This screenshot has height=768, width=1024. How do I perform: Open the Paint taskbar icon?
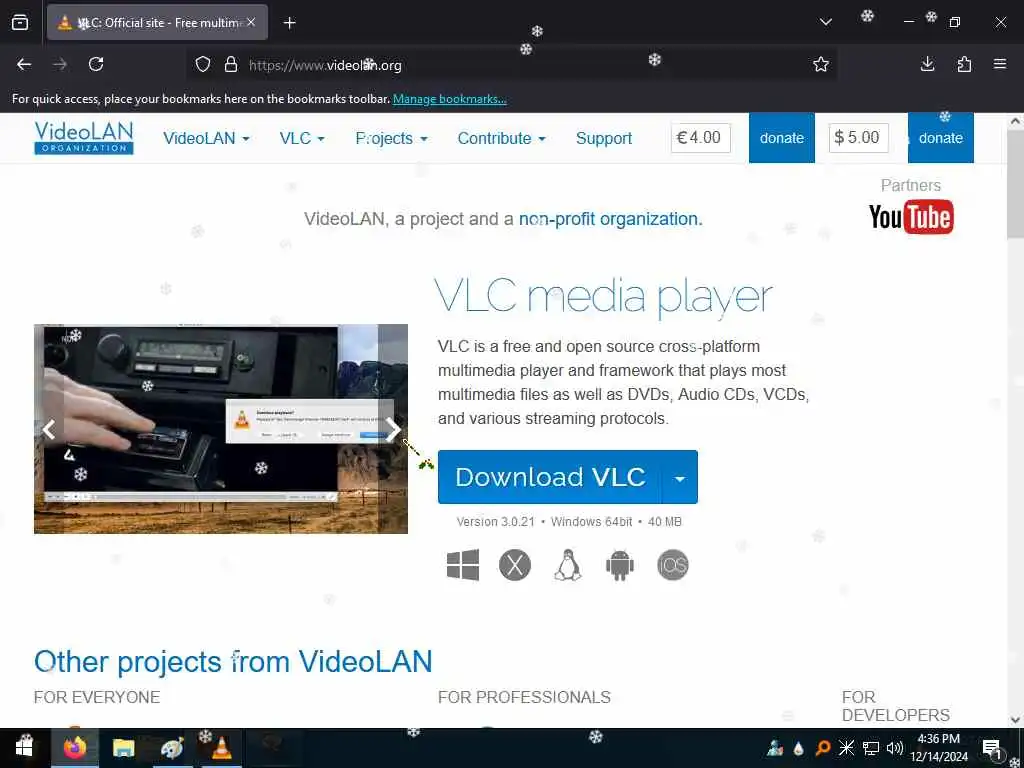click(171, 748)
